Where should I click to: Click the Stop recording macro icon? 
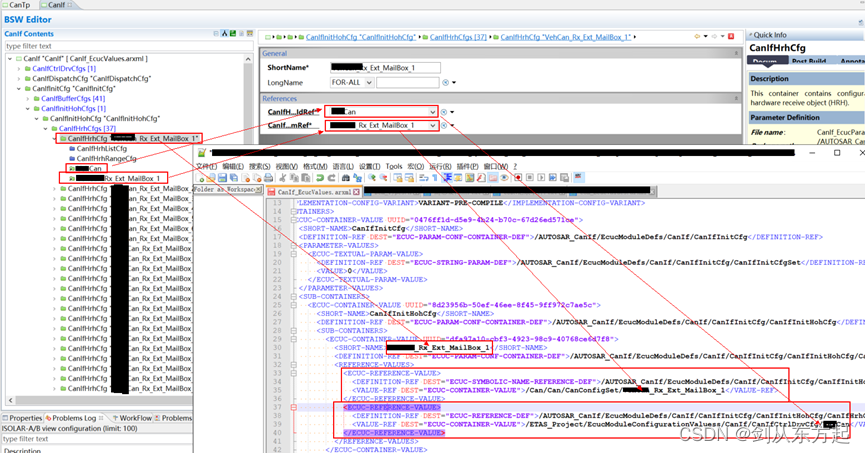pos(530,178)
